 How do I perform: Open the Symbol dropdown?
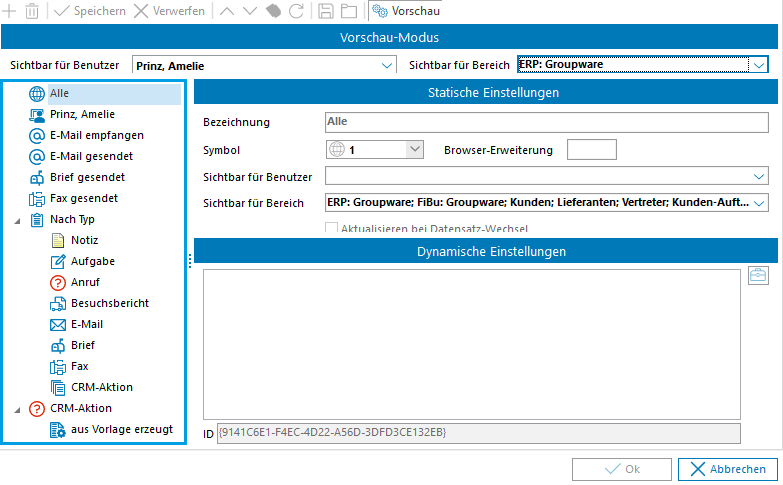(x=415, y=150)
